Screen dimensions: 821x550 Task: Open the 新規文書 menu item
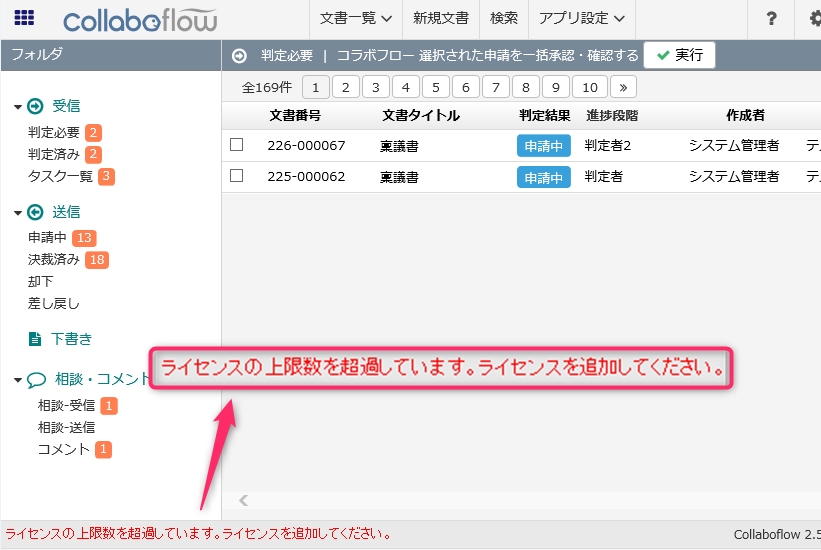click(440, 19)
